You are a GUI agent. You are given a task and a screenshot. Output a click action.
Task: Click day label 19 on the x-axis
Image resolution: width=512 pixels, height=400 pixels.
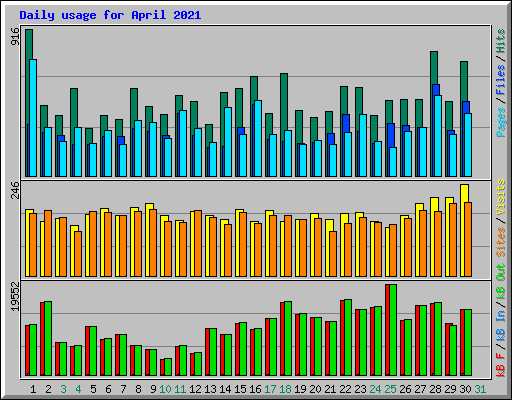[300, 389]
